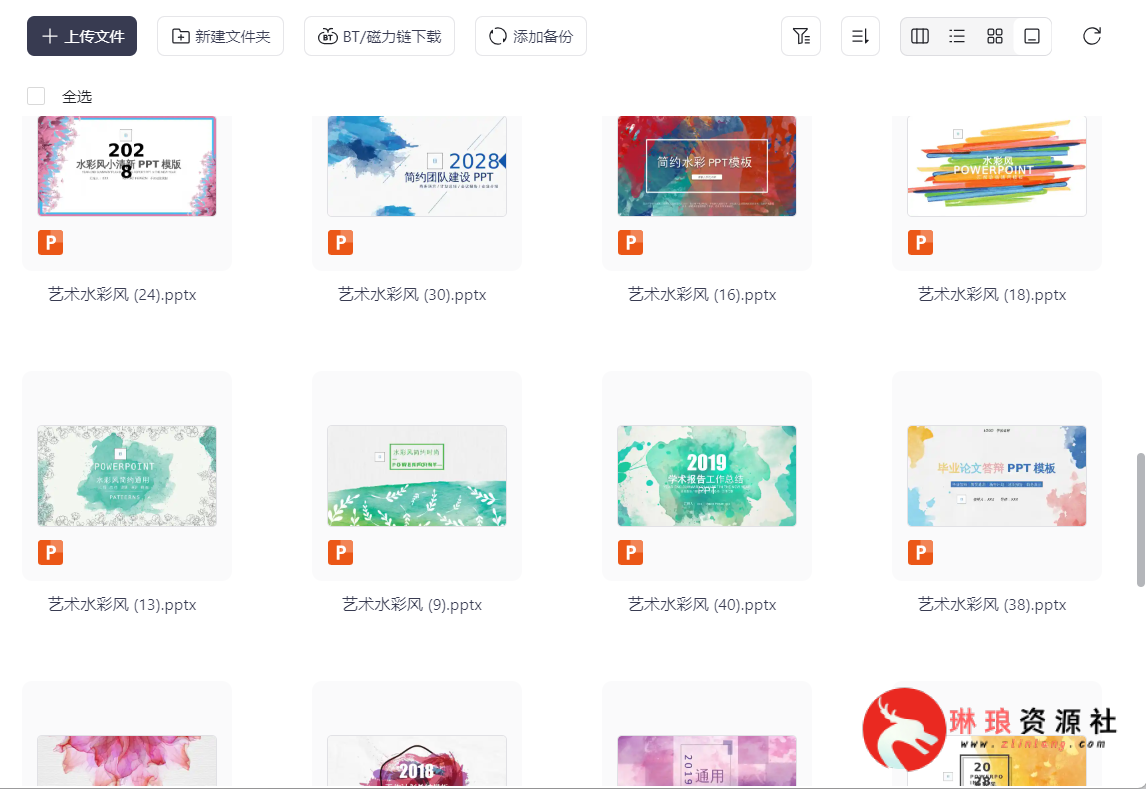Viewport: 1146px width, 789px height.
Task: Open thumbnail of 艺术水彩风 (30).pptx
Action: click(417, 166)
